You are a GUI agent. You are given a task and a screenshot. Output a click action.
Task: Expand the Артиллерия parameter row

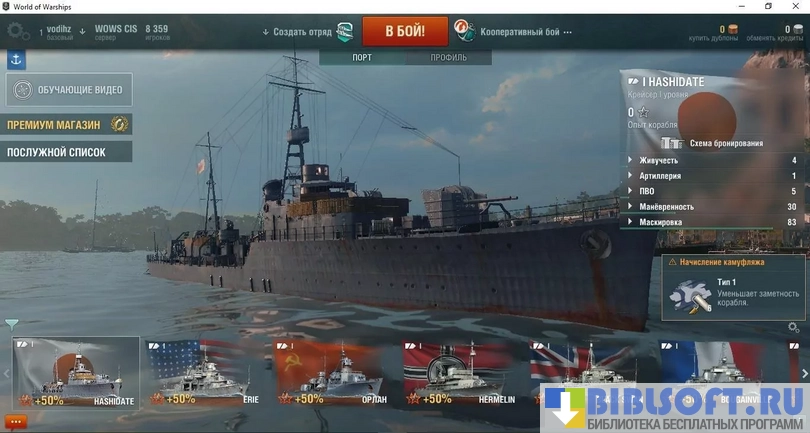[x=659, y=176]
